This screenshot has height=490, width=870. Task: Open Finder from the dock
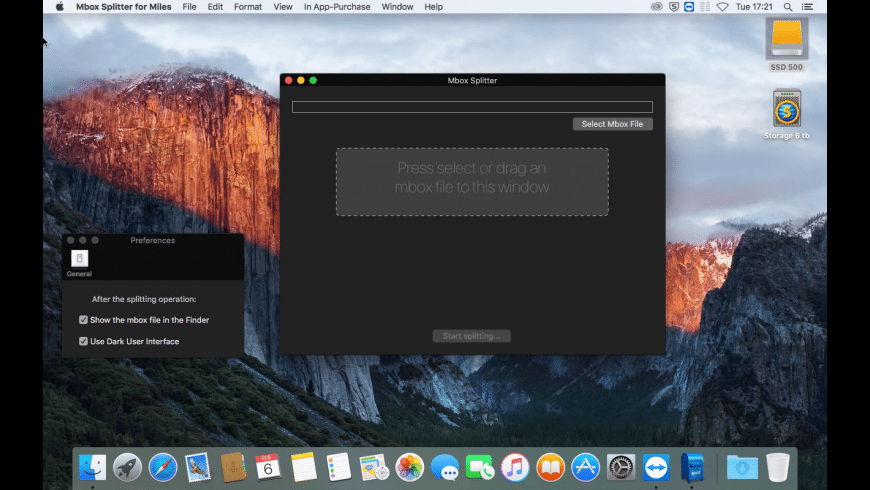(x=92, y=467)
